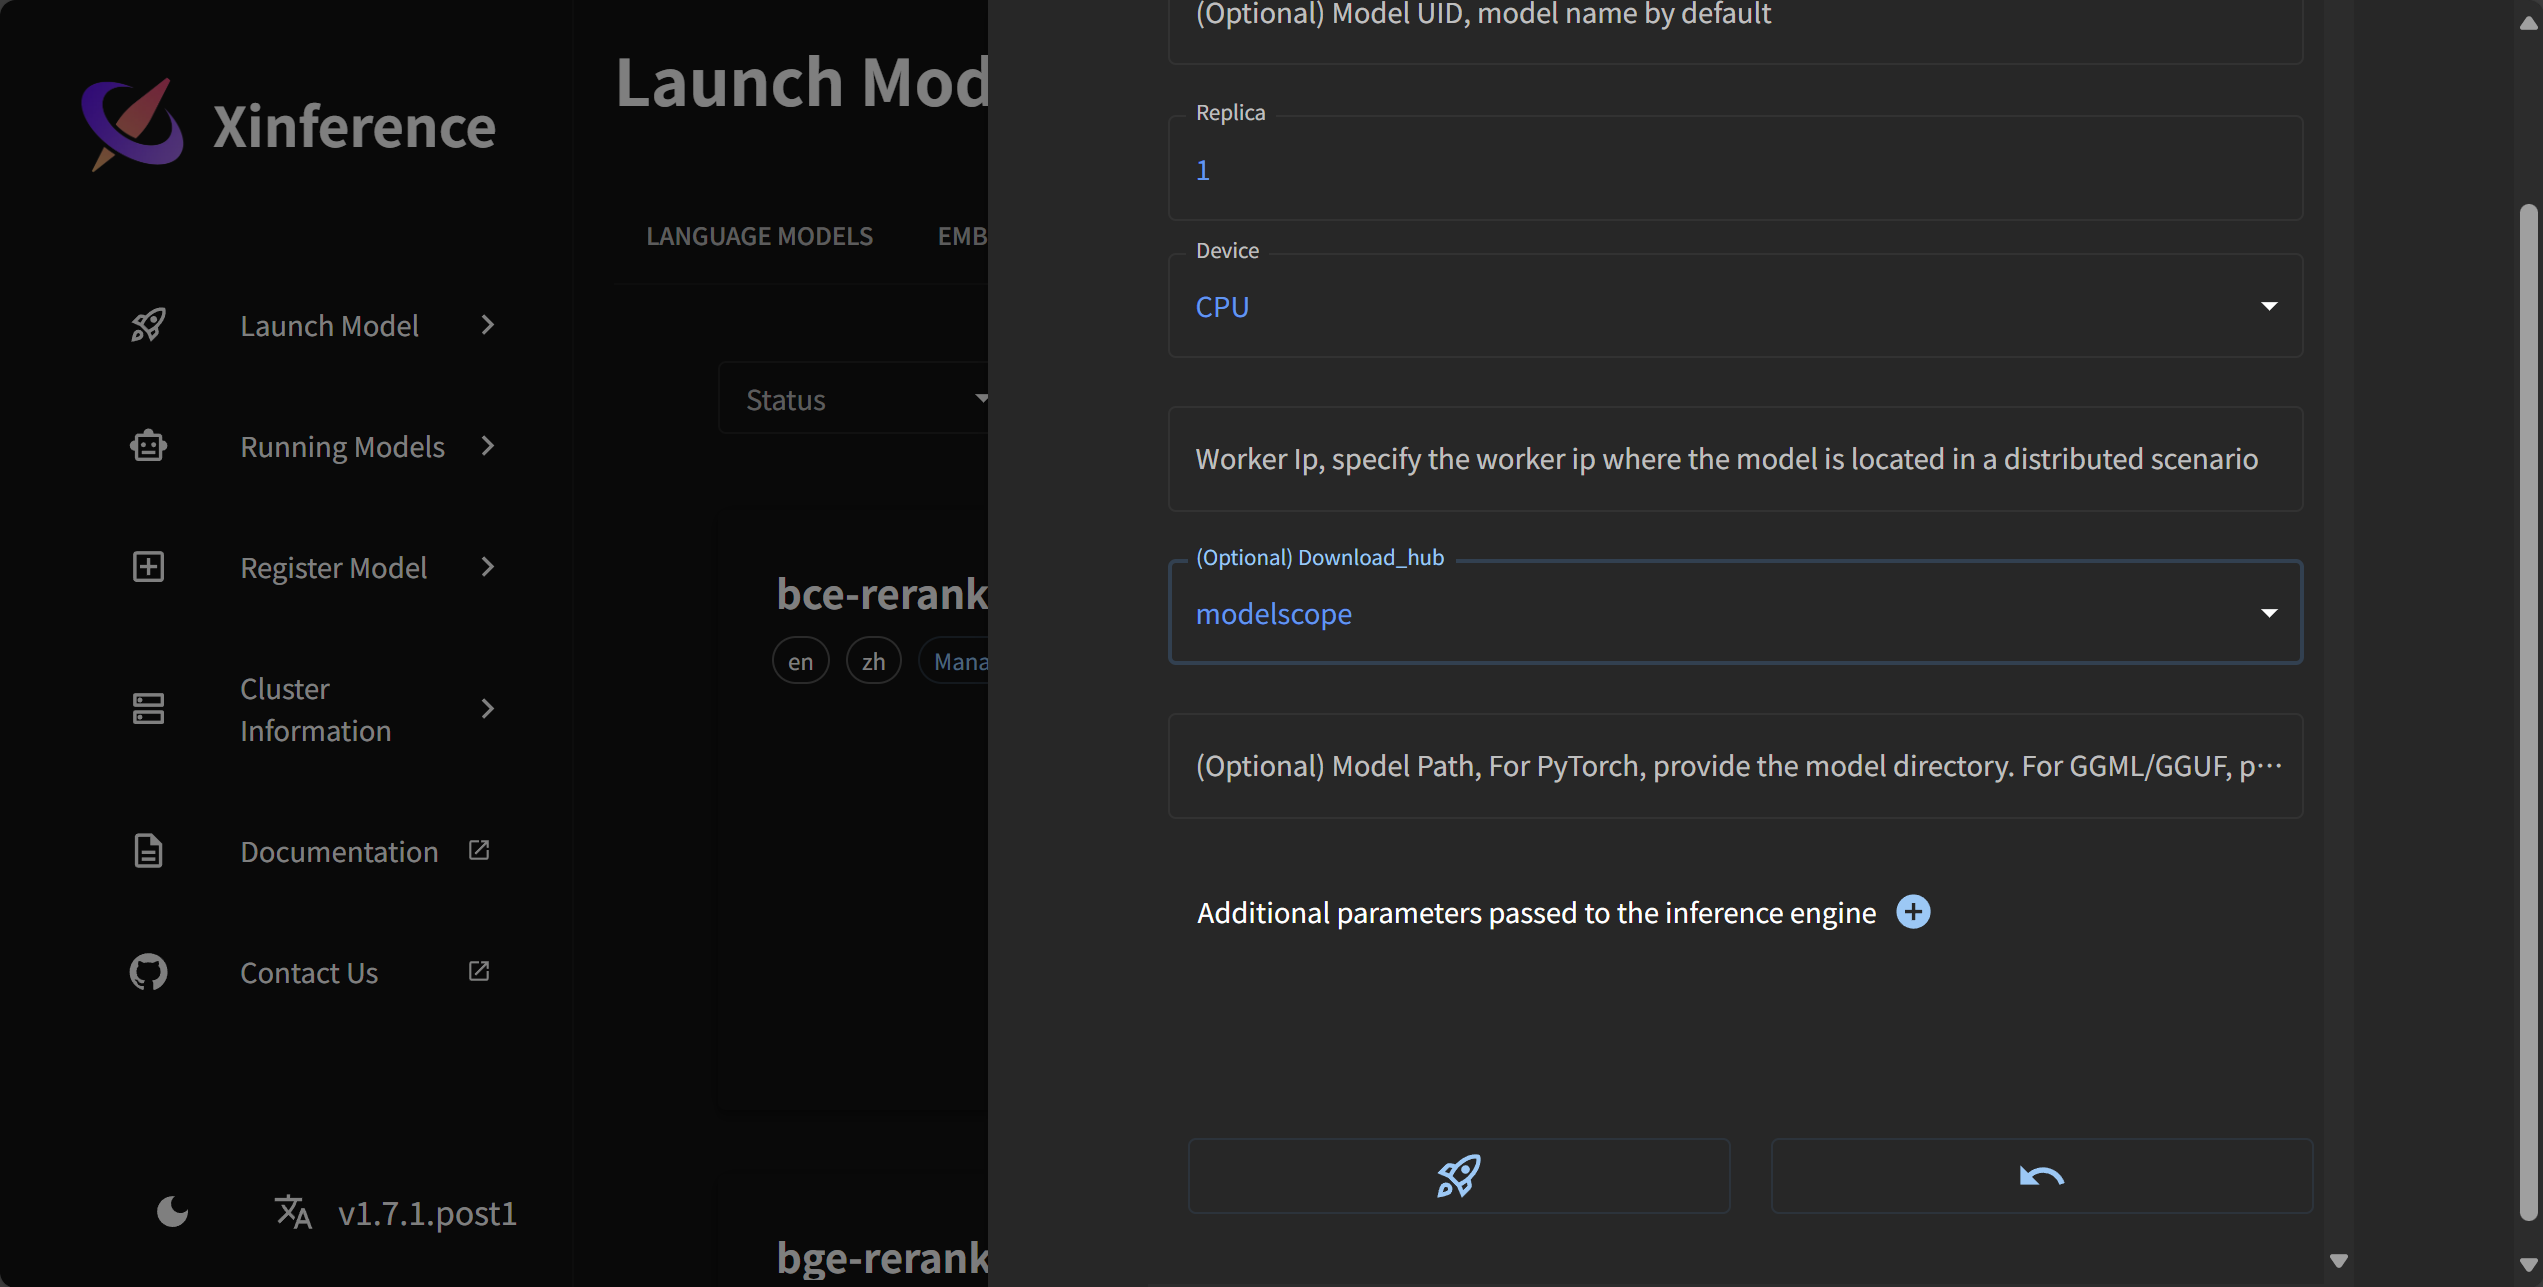This screenshot has height=1287, width=2543.
Task: Click the Xinference logo
Action: point(133,125)
